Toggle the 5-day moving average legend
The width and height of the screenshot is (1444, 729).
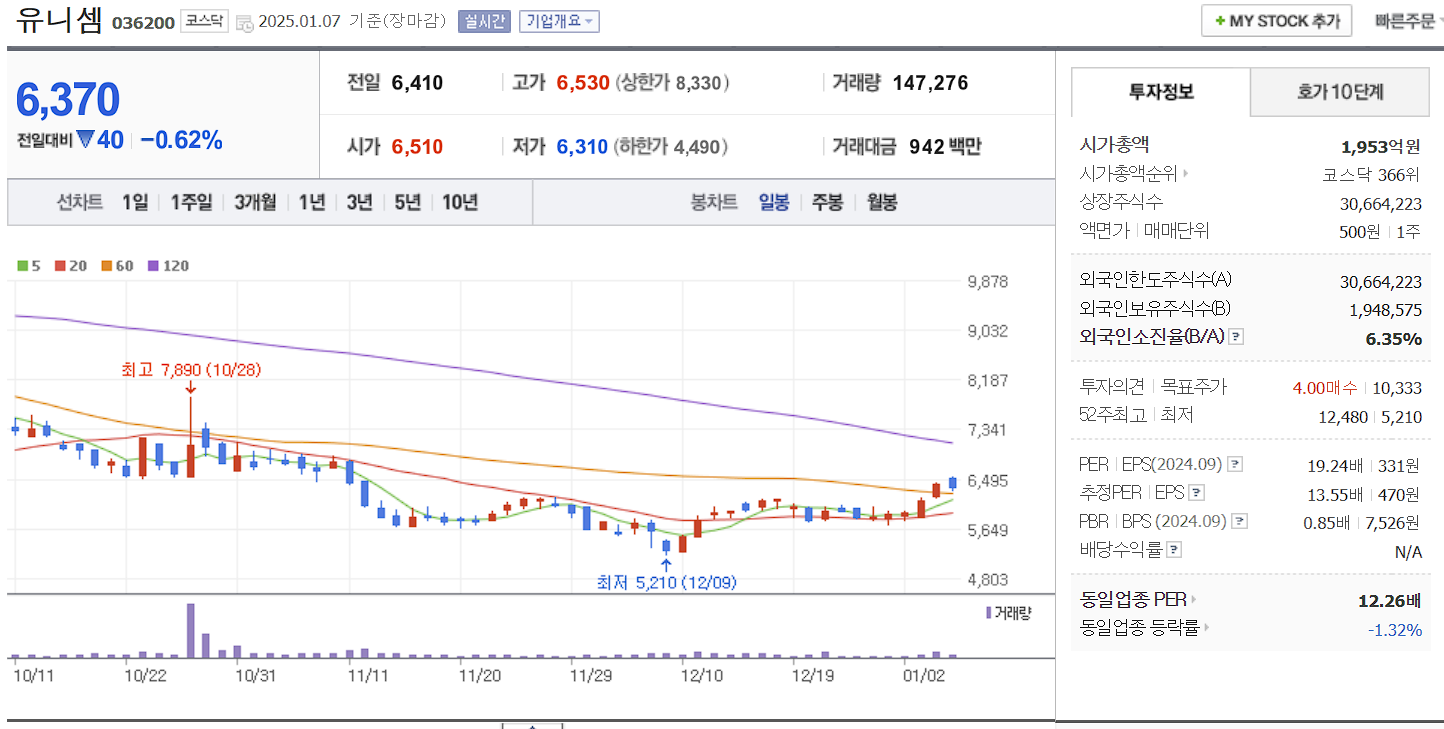(x=25, y=266)
